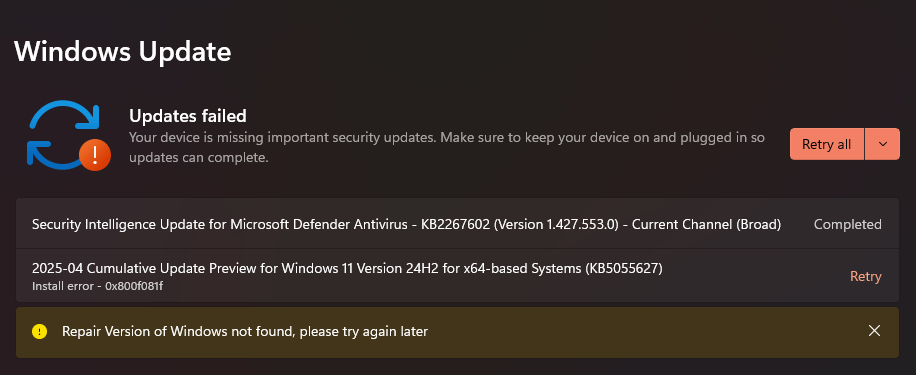Retry the KB5055627 cumulative update
This screenshot has height=375, width=916.
[x=865, y=276]
